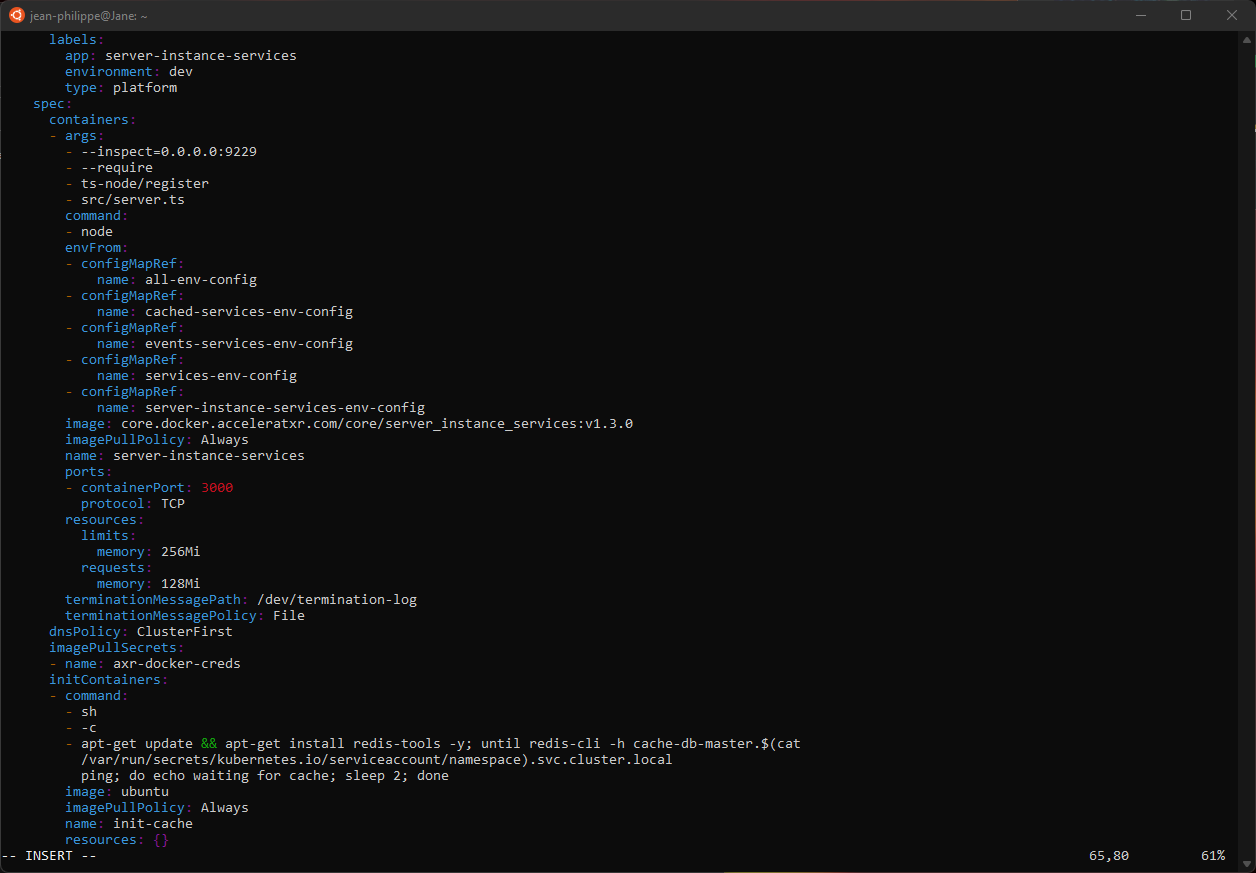Click the Ubuntu icon in title bar
The width and height of the screenshot is (1256, 873).
(x=16, y=15)
